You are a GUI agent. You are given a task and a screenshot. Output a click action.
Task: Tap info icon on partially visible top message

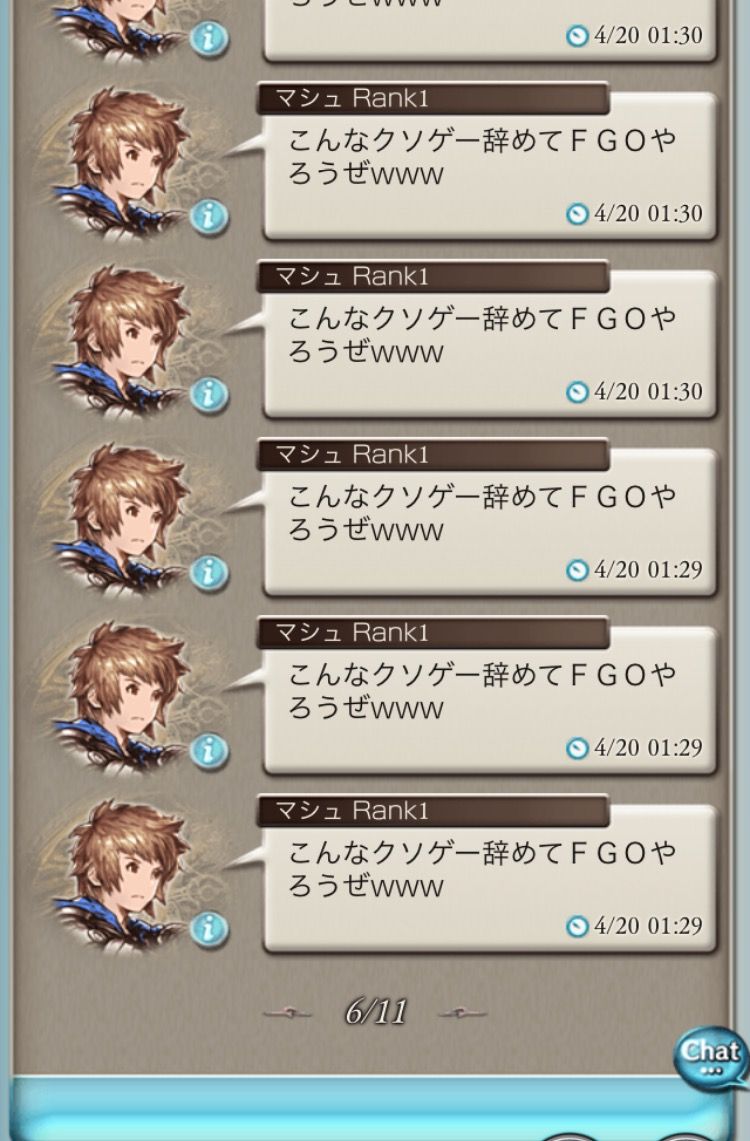click(x=209, y=38)
